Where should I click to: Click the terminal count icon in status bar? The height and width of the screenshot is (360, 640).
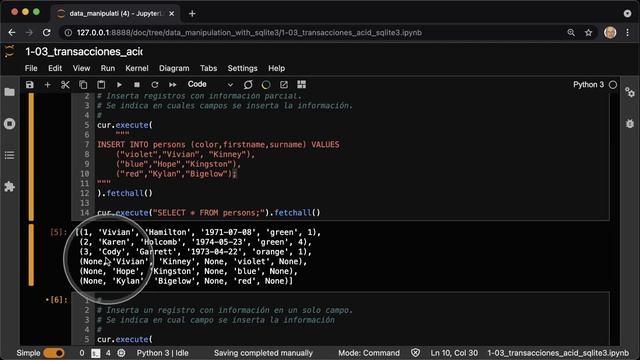(x=96, y=353)
